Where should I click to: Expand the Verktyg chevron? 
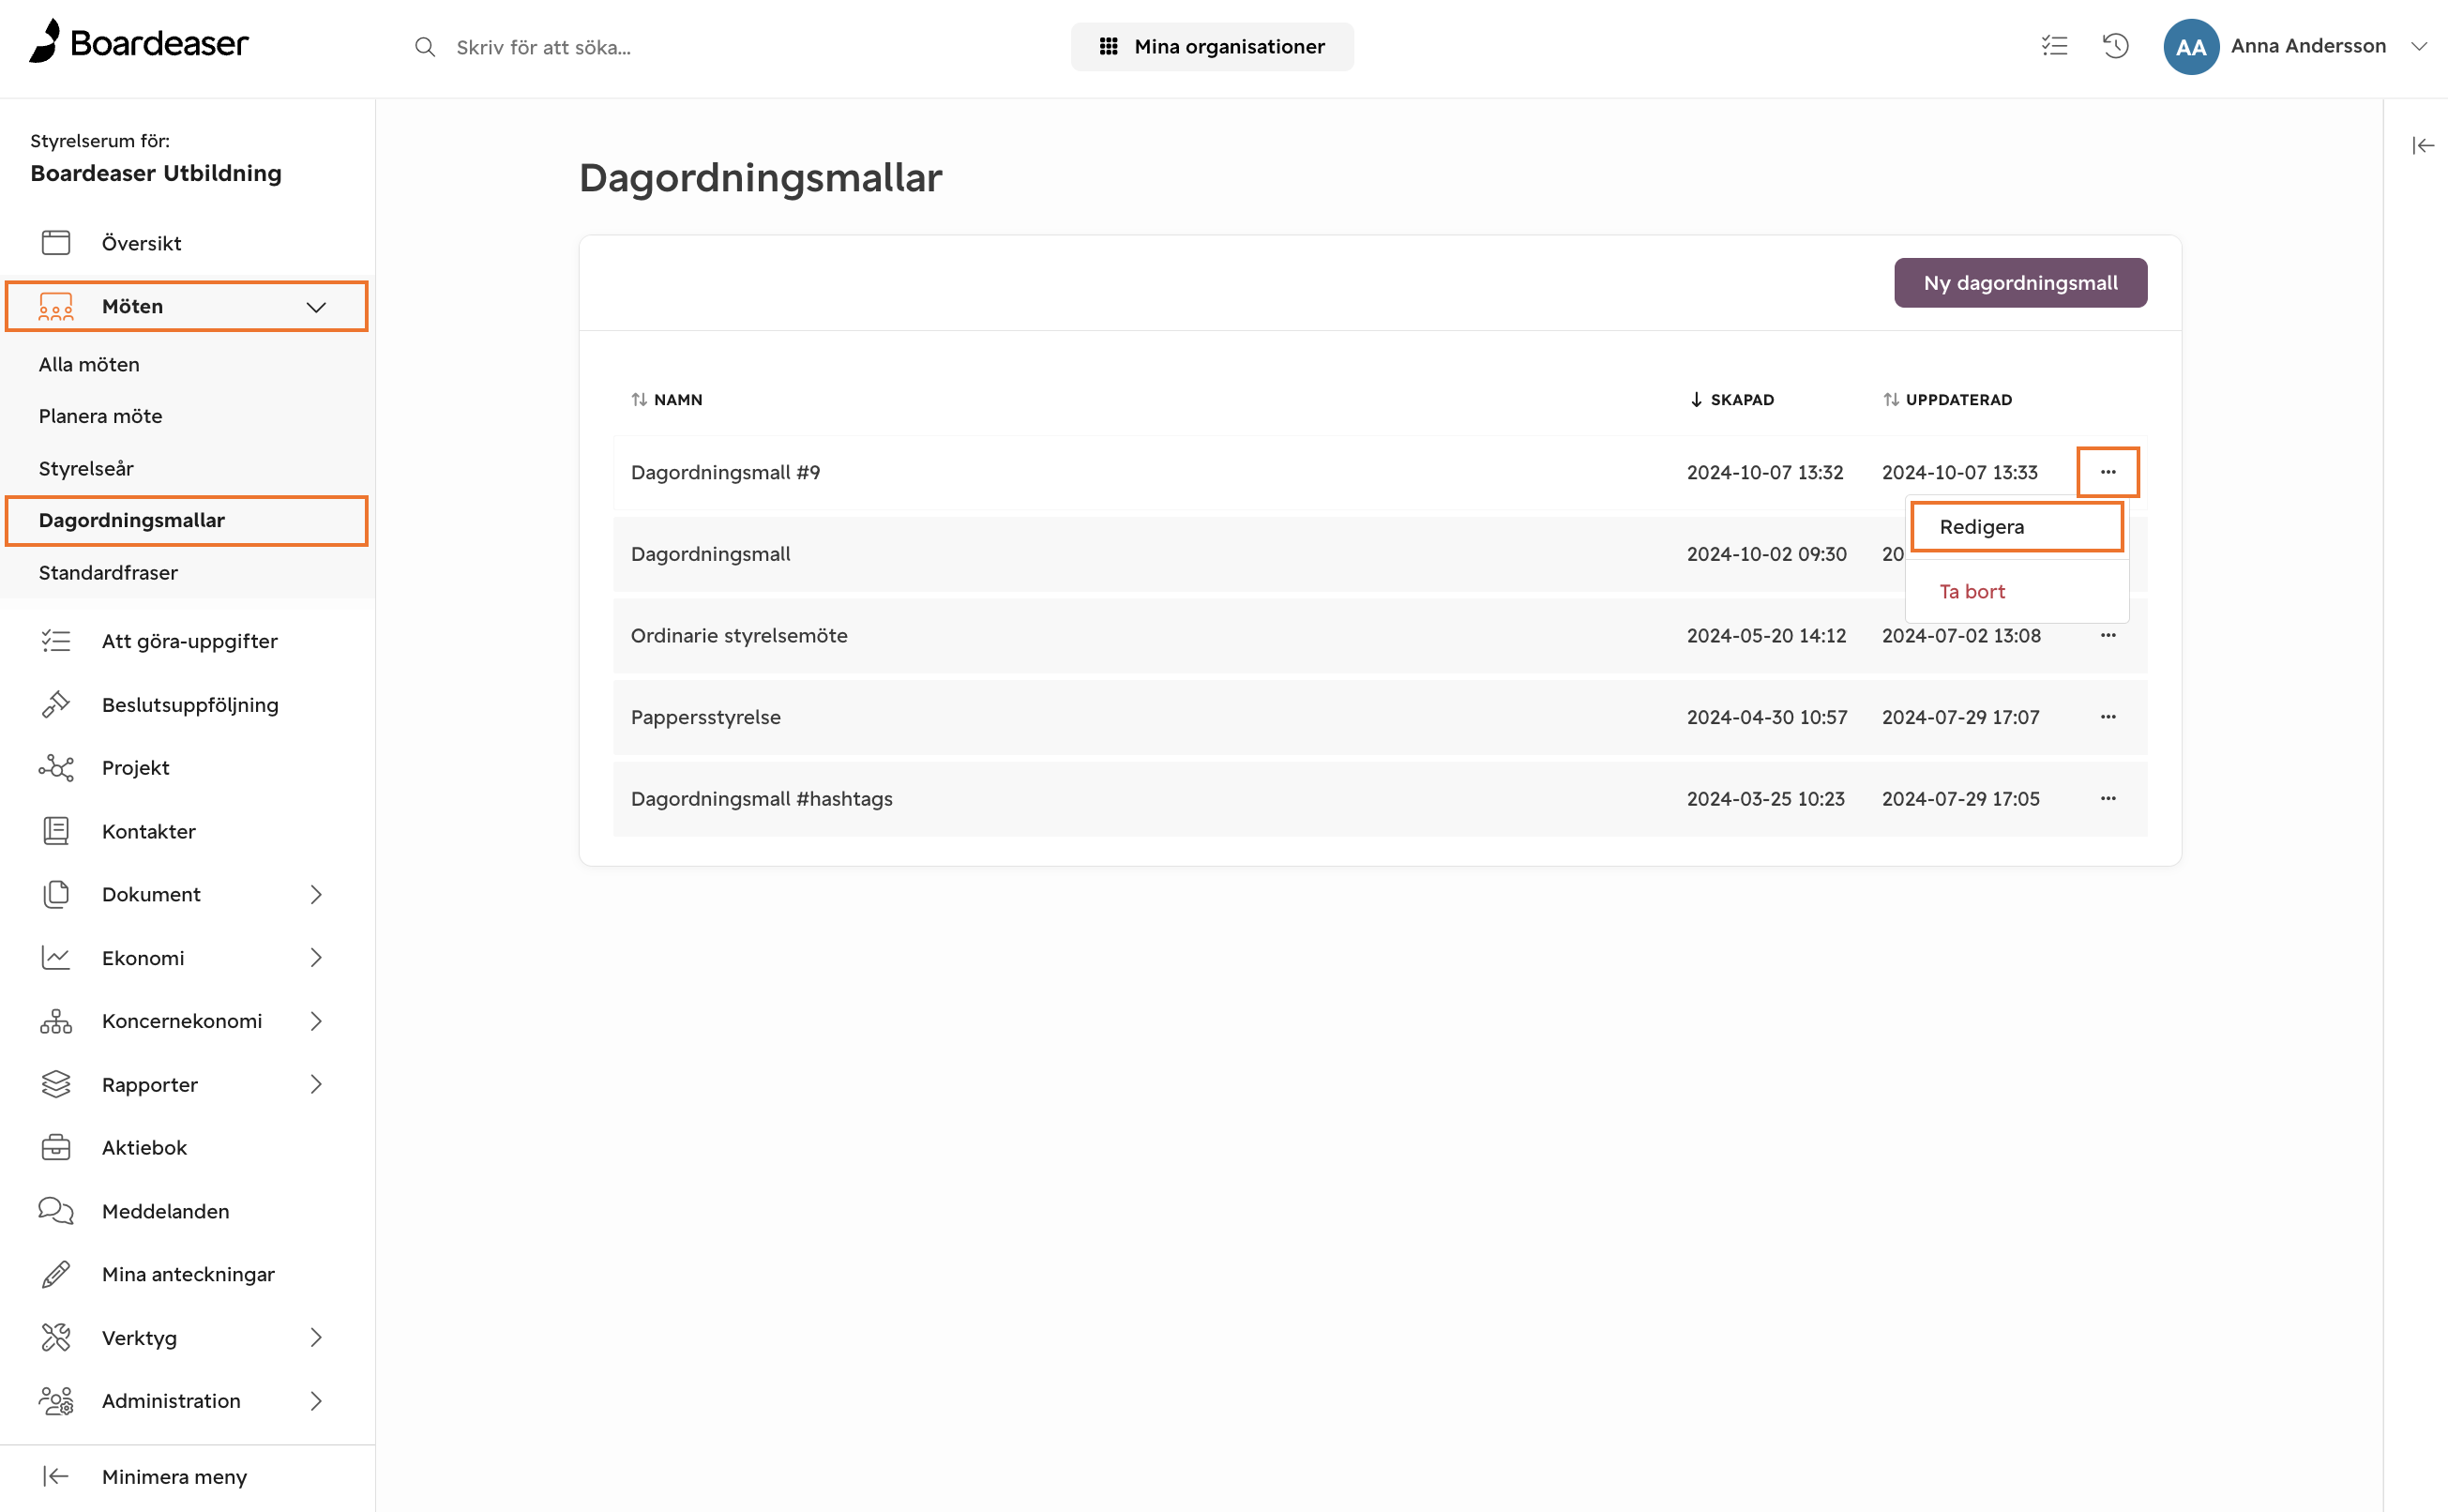[316, 1337]
